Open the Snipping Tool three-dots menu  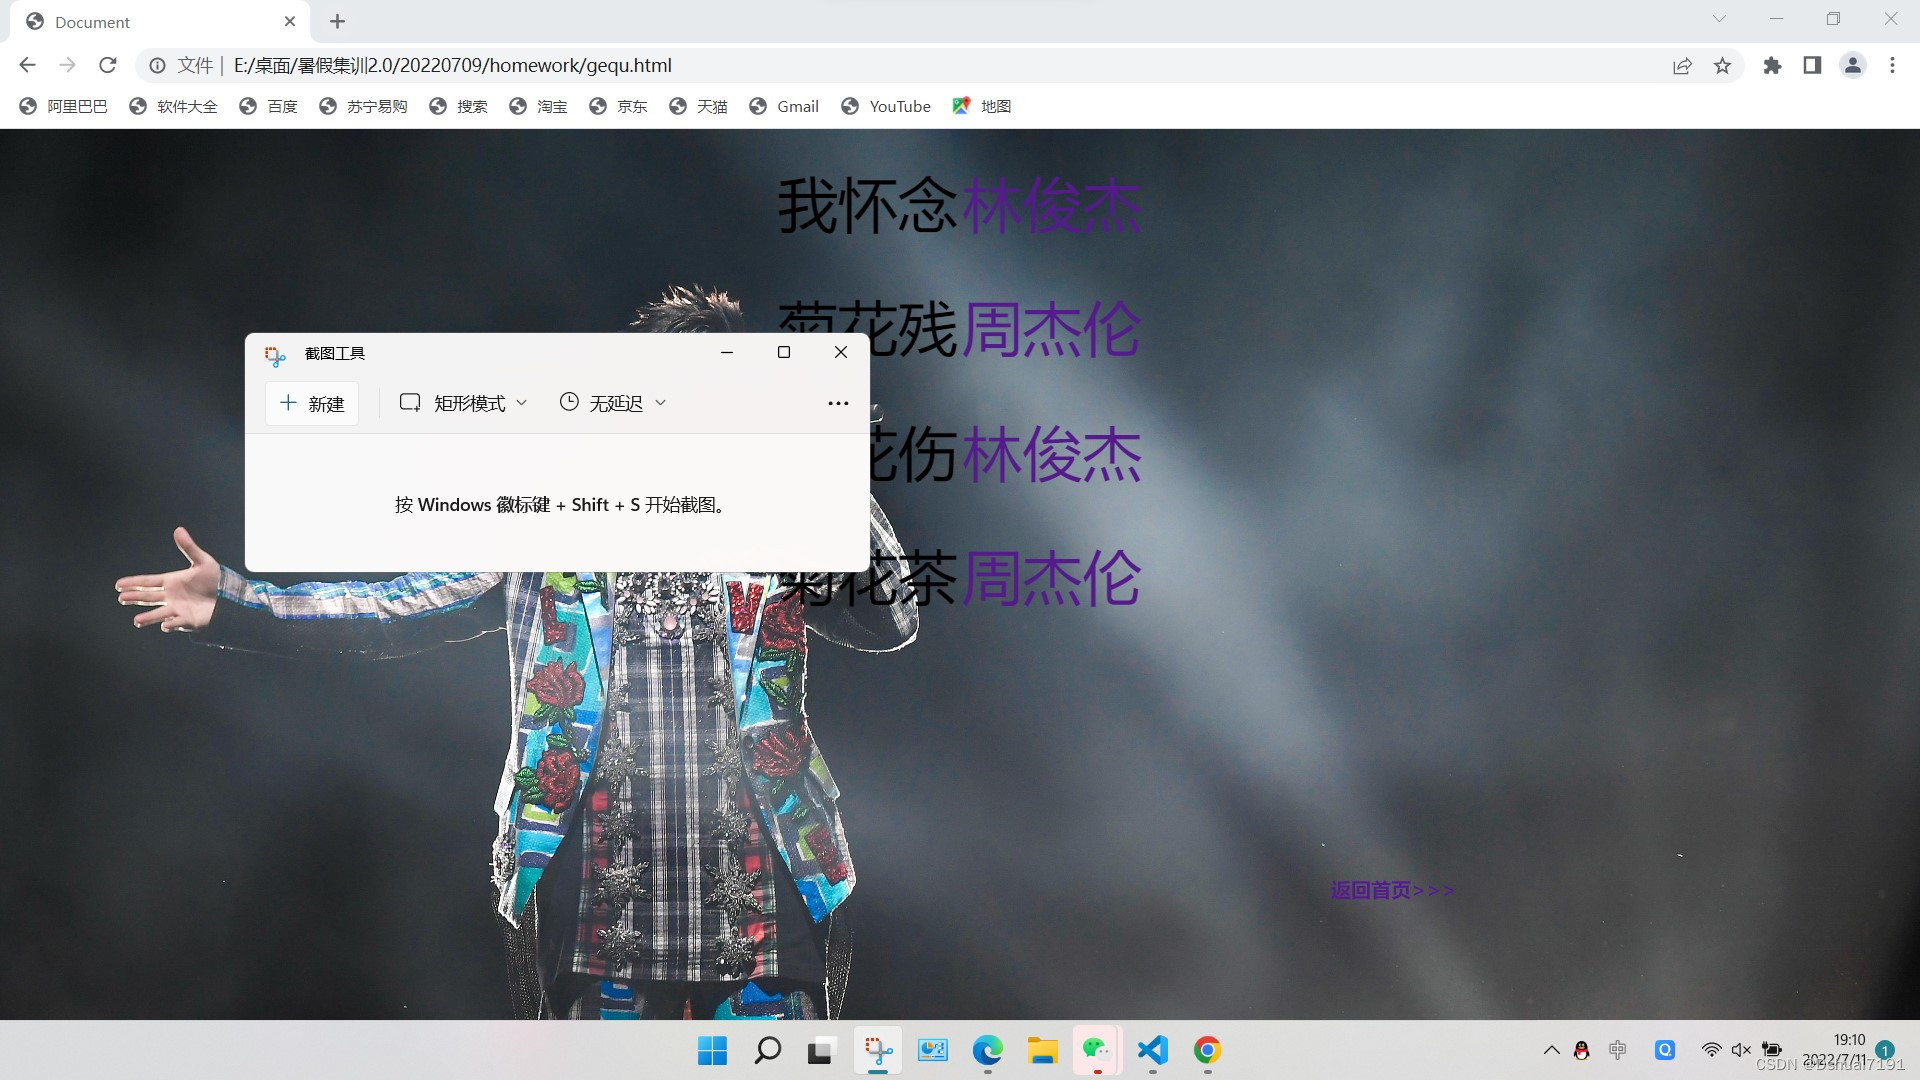[x=838, y=403]
